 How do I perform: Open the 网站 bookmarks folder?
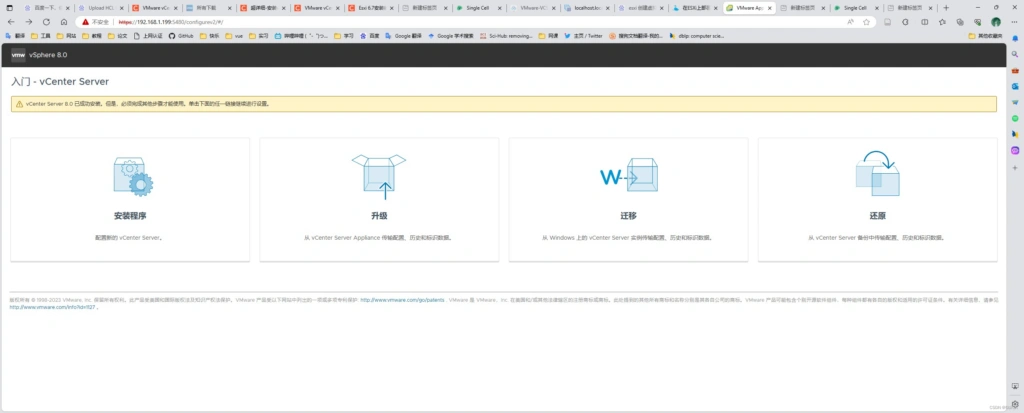67,36
